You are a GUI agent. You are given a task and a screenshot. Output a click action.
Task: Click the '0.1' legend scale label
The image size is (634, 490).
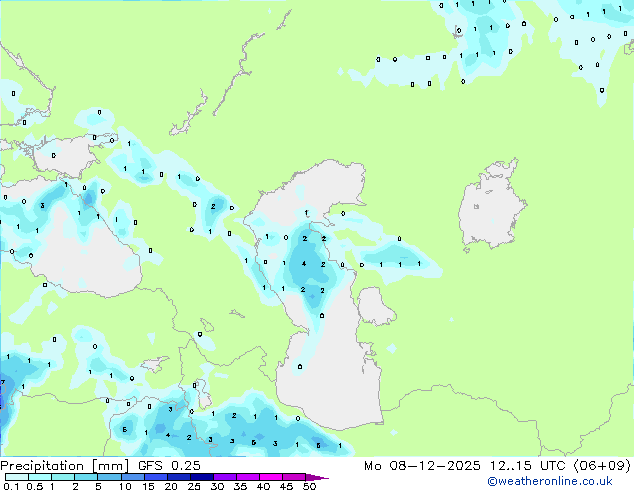pos(11,486)
